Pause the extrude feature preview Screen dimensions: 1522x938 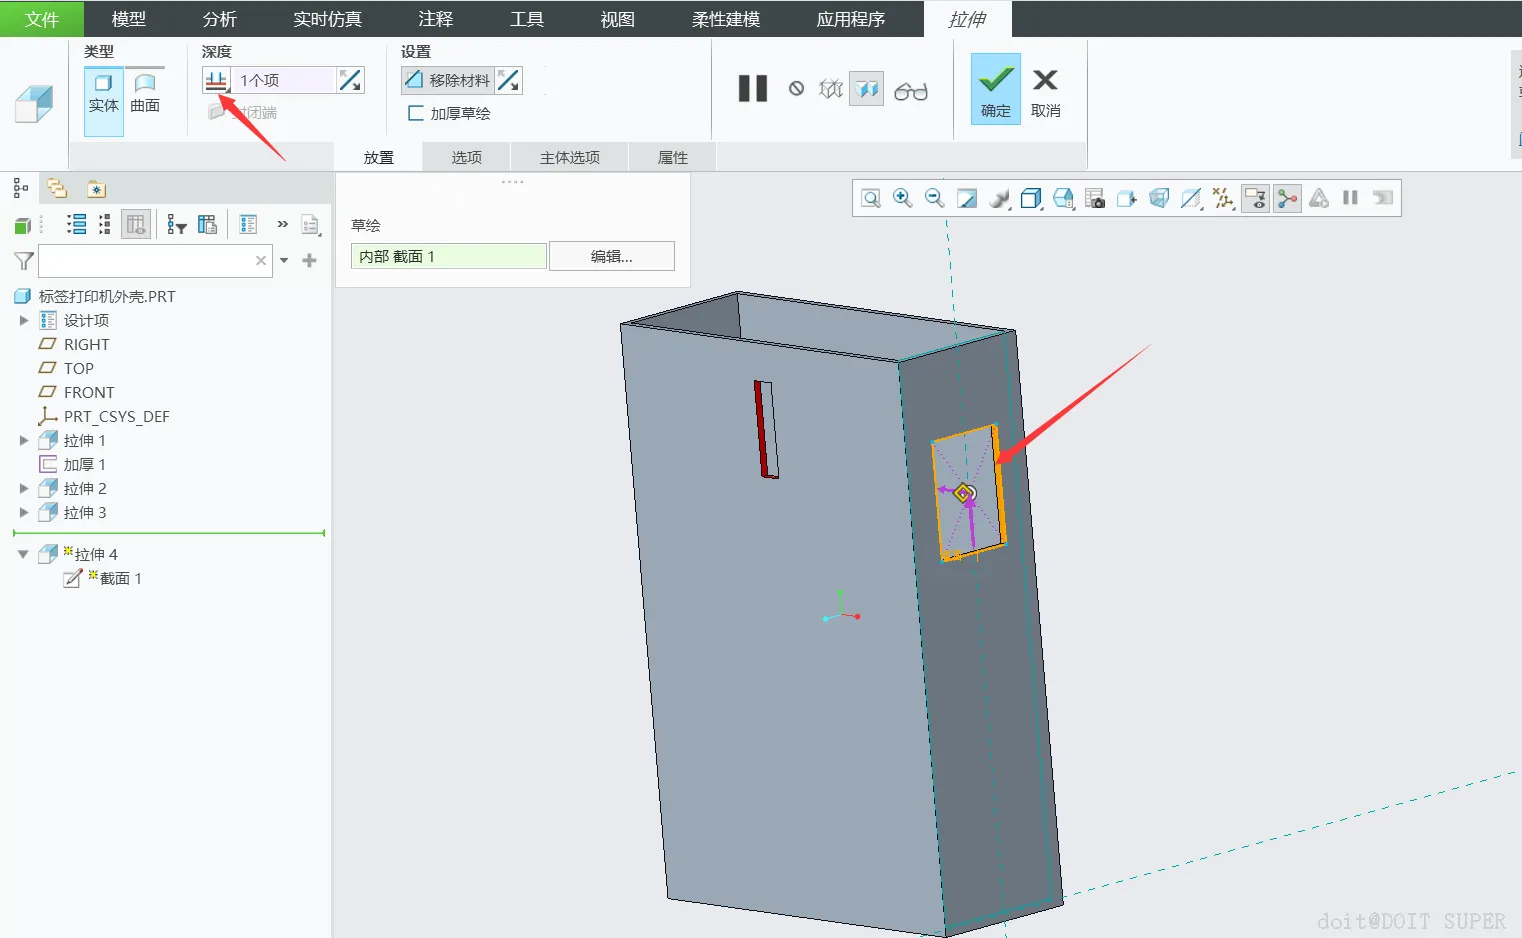tap(752, 89)
